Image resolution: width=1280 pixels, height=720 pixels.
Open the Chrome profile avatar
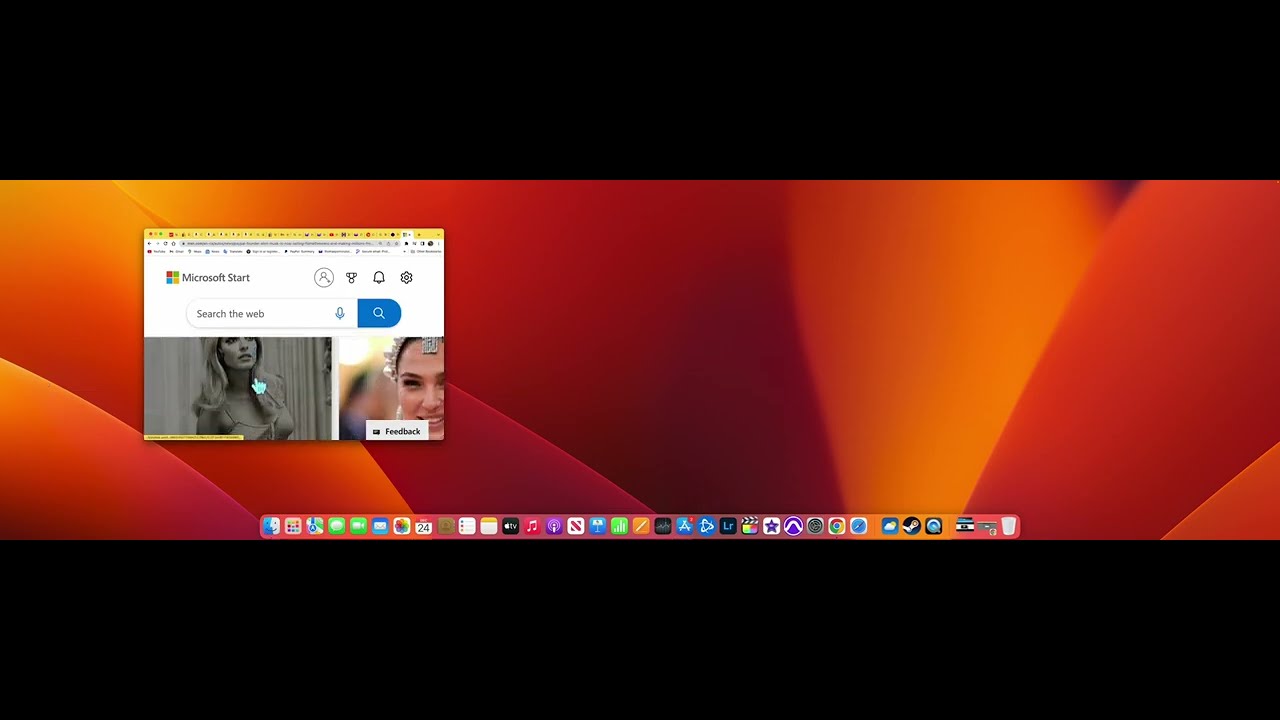click(x=430, y=244)
